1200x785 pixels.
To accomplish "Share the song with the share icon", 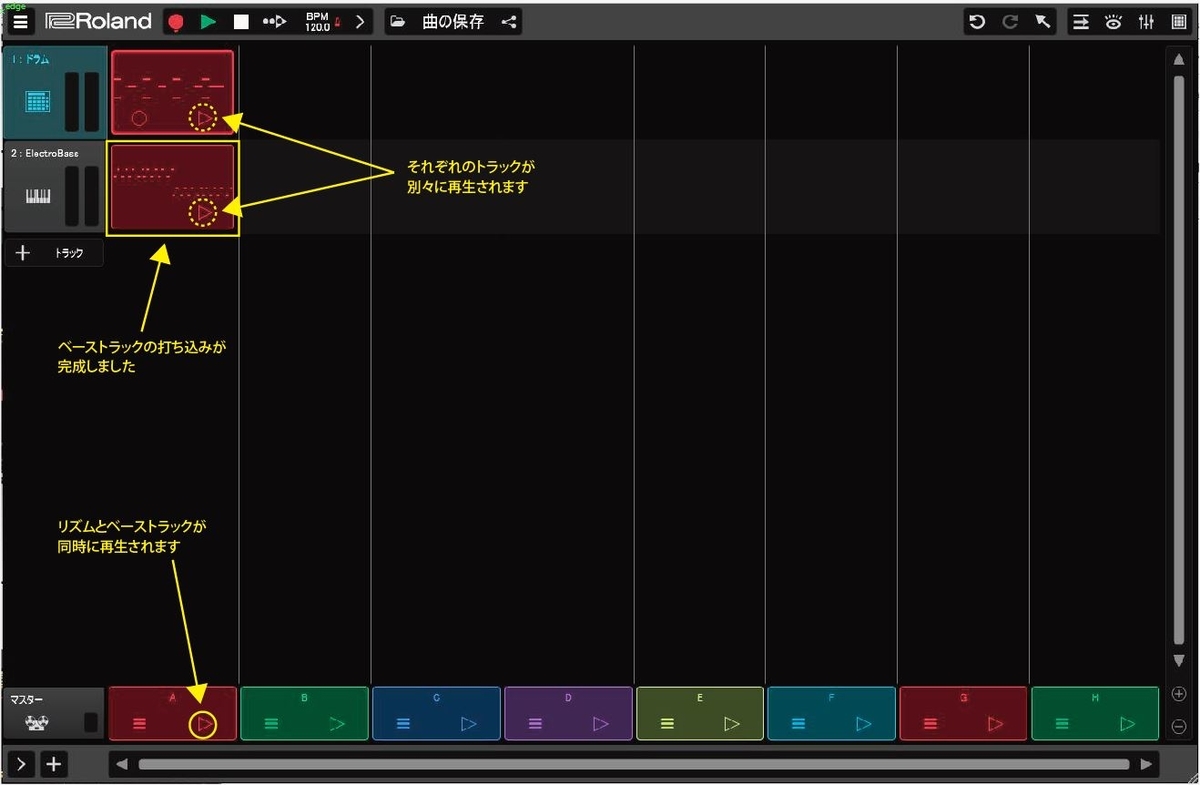I will pyautogui.click(x=509, y=22).
